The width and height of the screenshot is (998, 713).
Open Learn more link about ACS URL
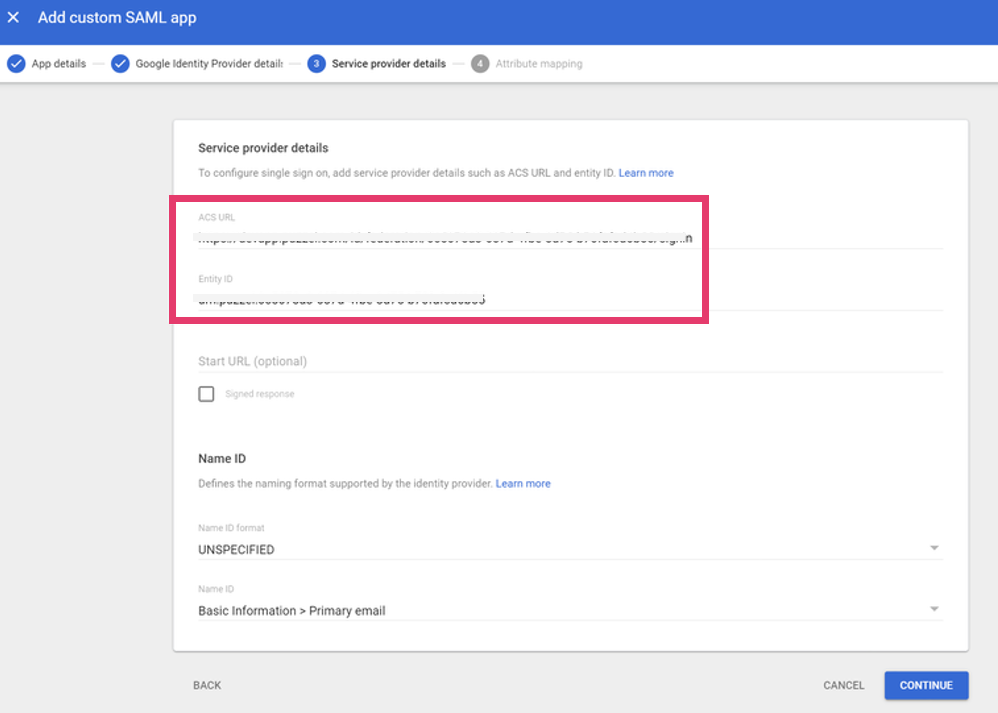(645, 173)
